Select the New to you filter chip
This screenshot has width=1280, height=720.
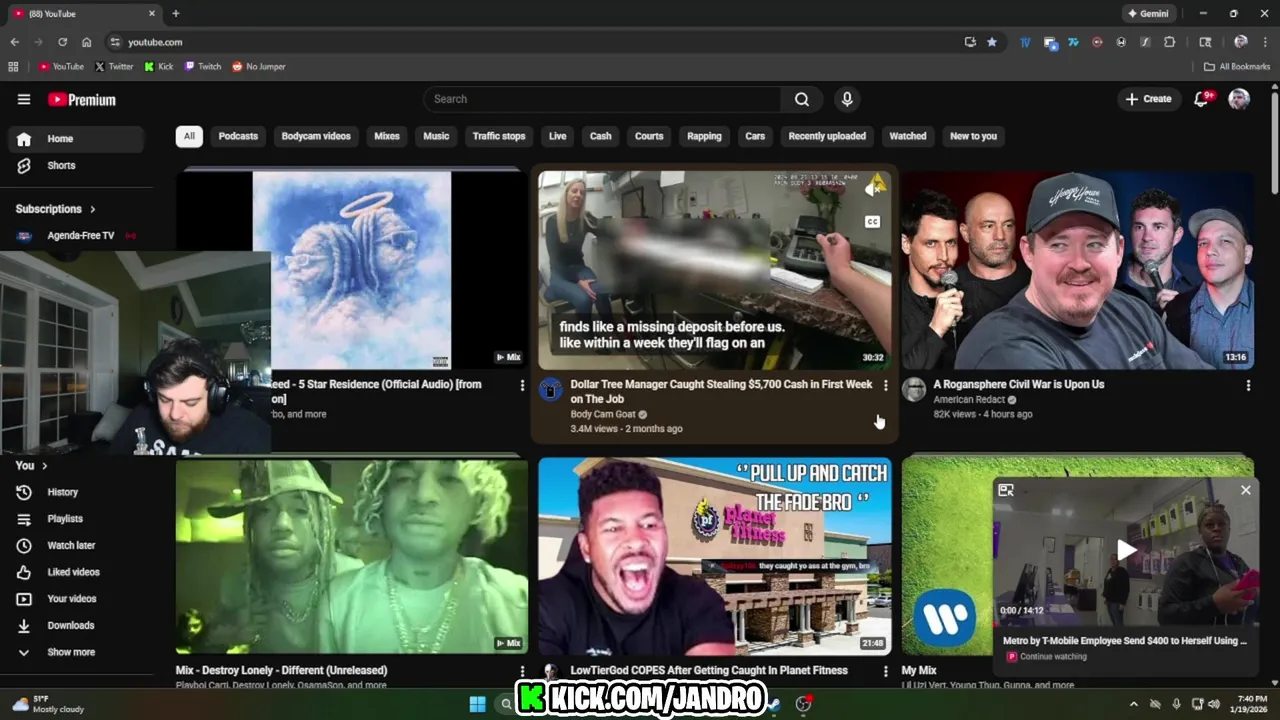click(973, 136)
